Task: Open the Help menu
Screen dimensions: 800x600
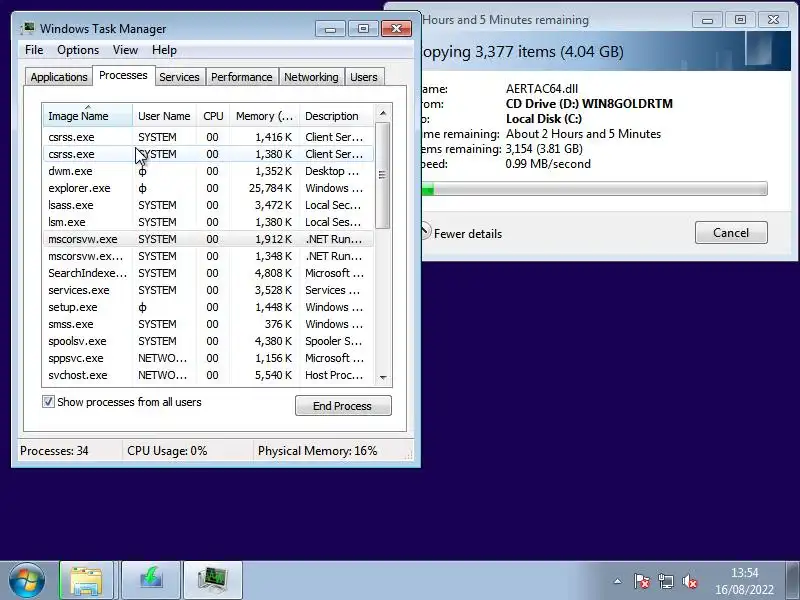Action: click(x=164, y=50)
